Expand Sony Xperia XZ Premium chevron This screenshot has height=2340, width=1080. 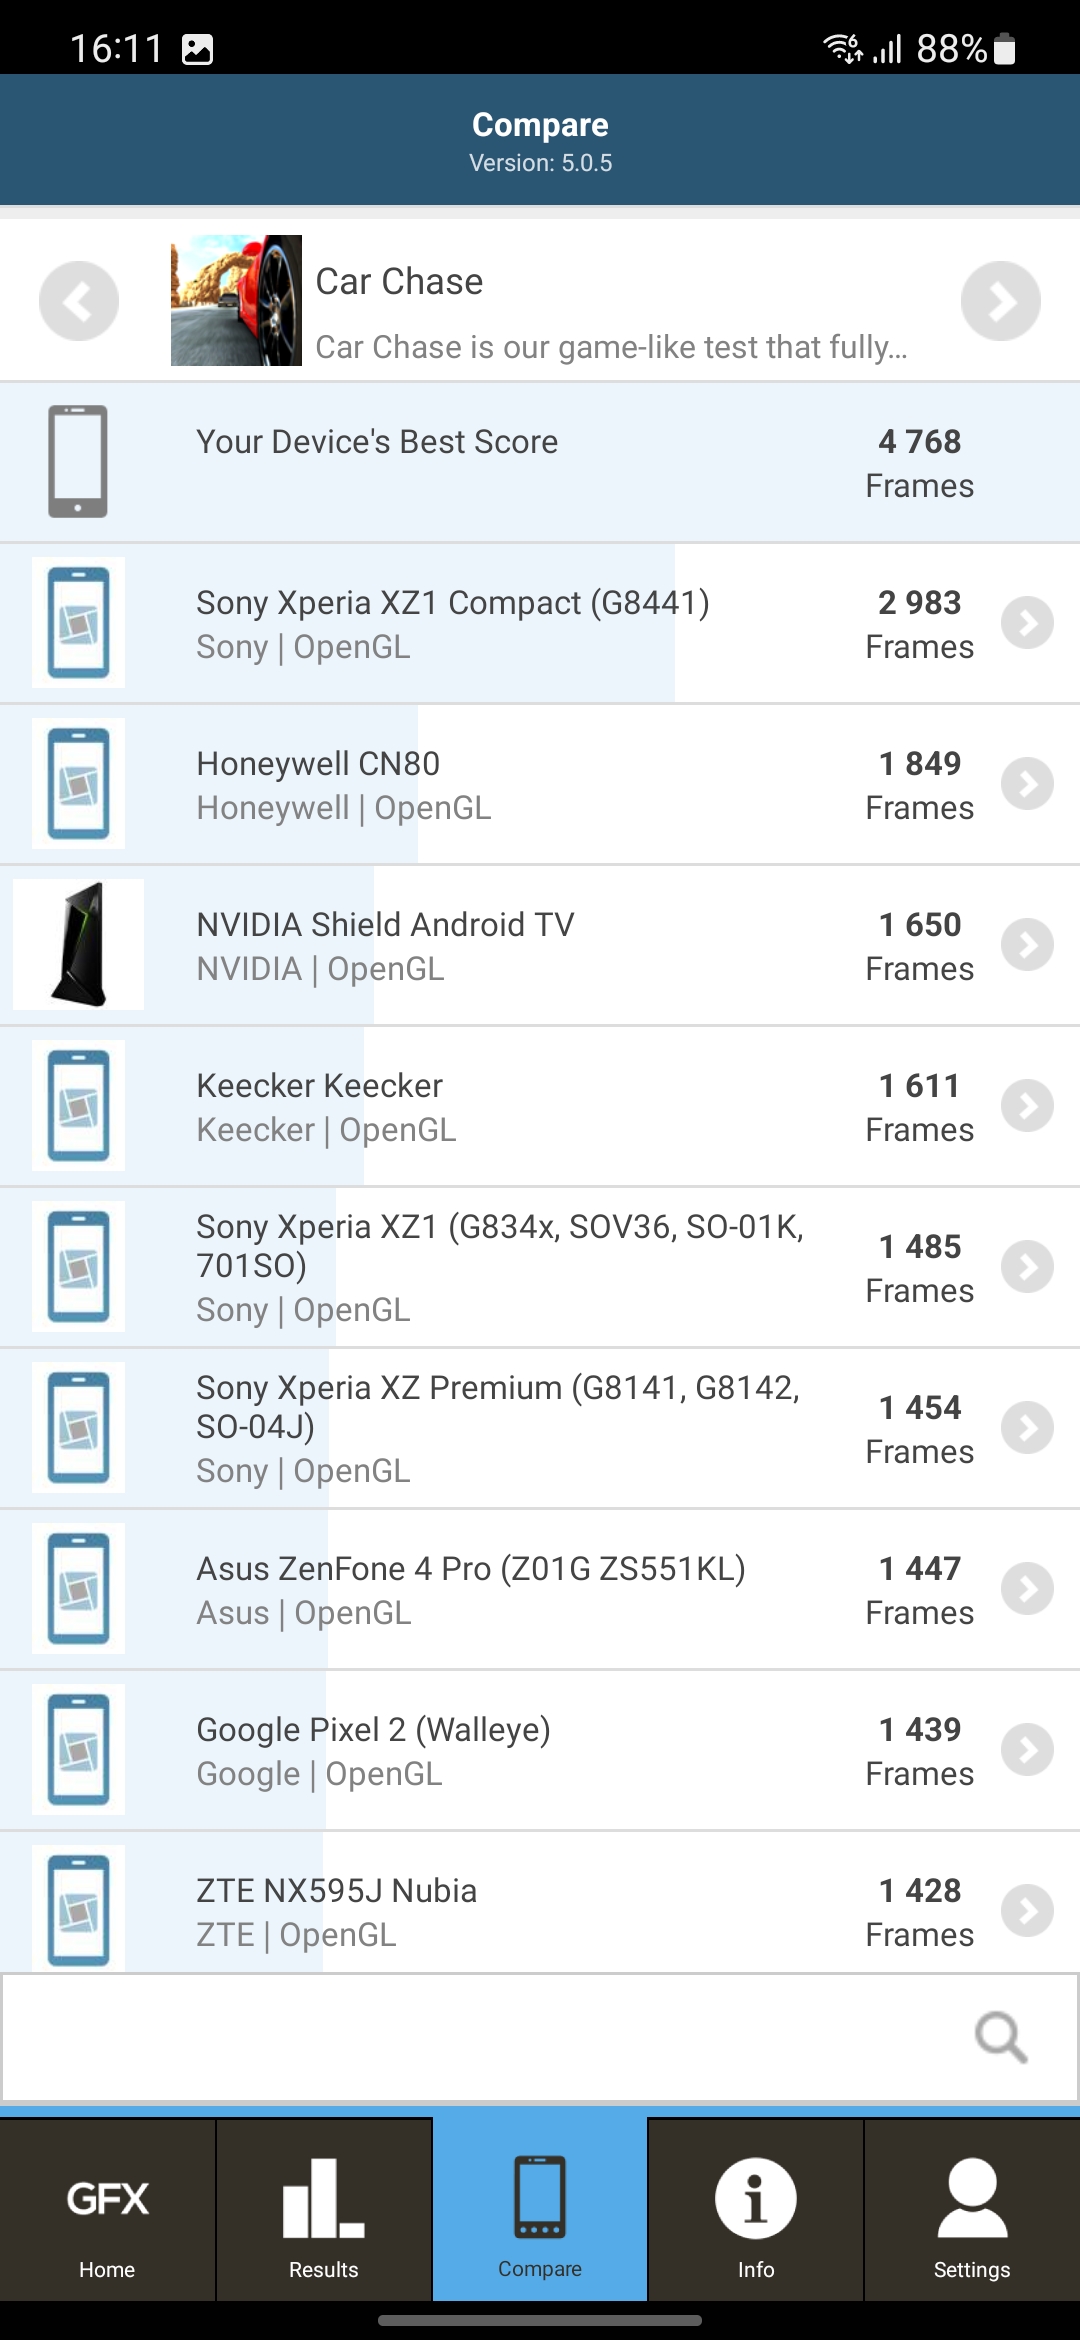coord(1027,1428)
